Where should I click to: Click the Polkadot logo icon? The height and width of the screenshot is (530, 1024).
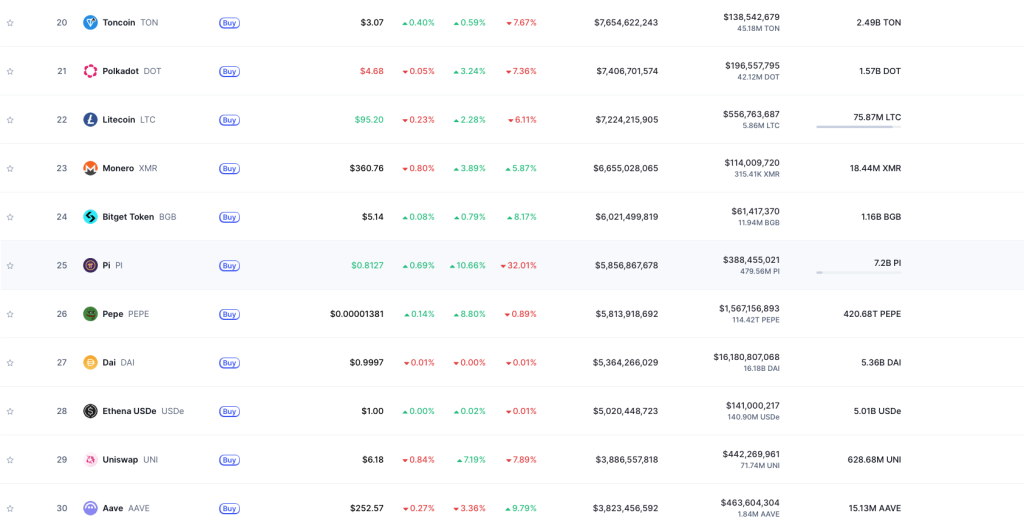click(90, 71)
